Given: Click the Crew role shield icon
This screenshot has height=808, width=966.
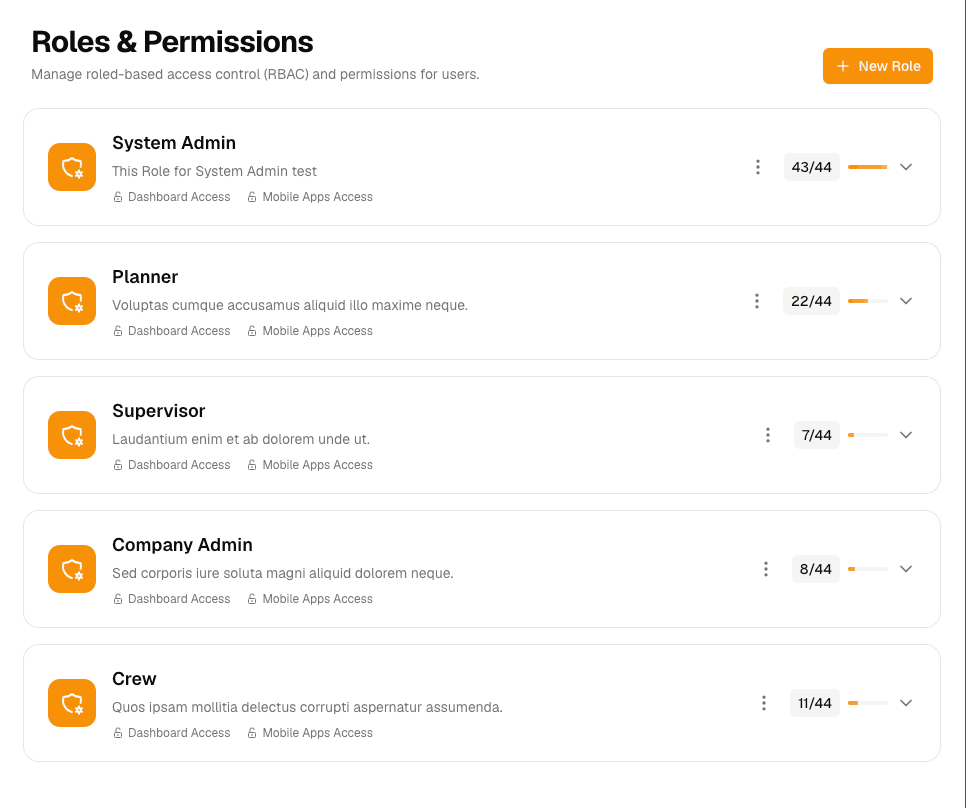Looking at the screenshot, I should (72, 703).
